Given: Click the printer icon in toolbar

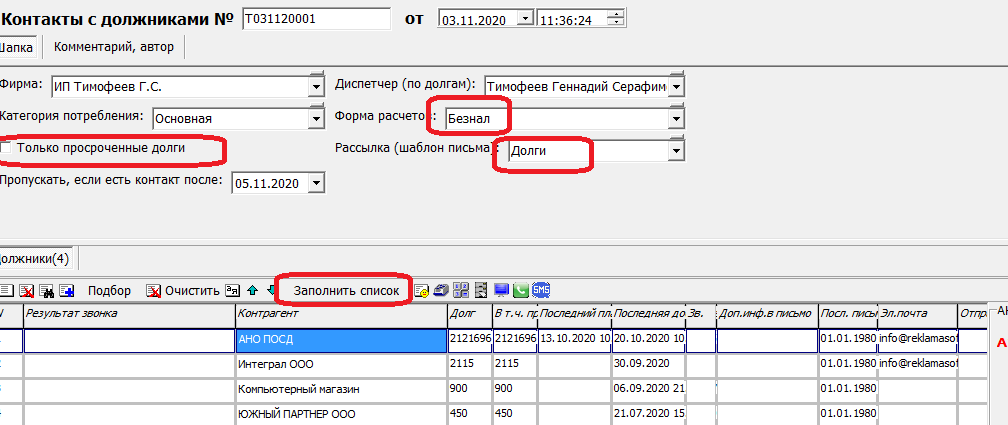Looking at the screenshot, I should [441, 290].
